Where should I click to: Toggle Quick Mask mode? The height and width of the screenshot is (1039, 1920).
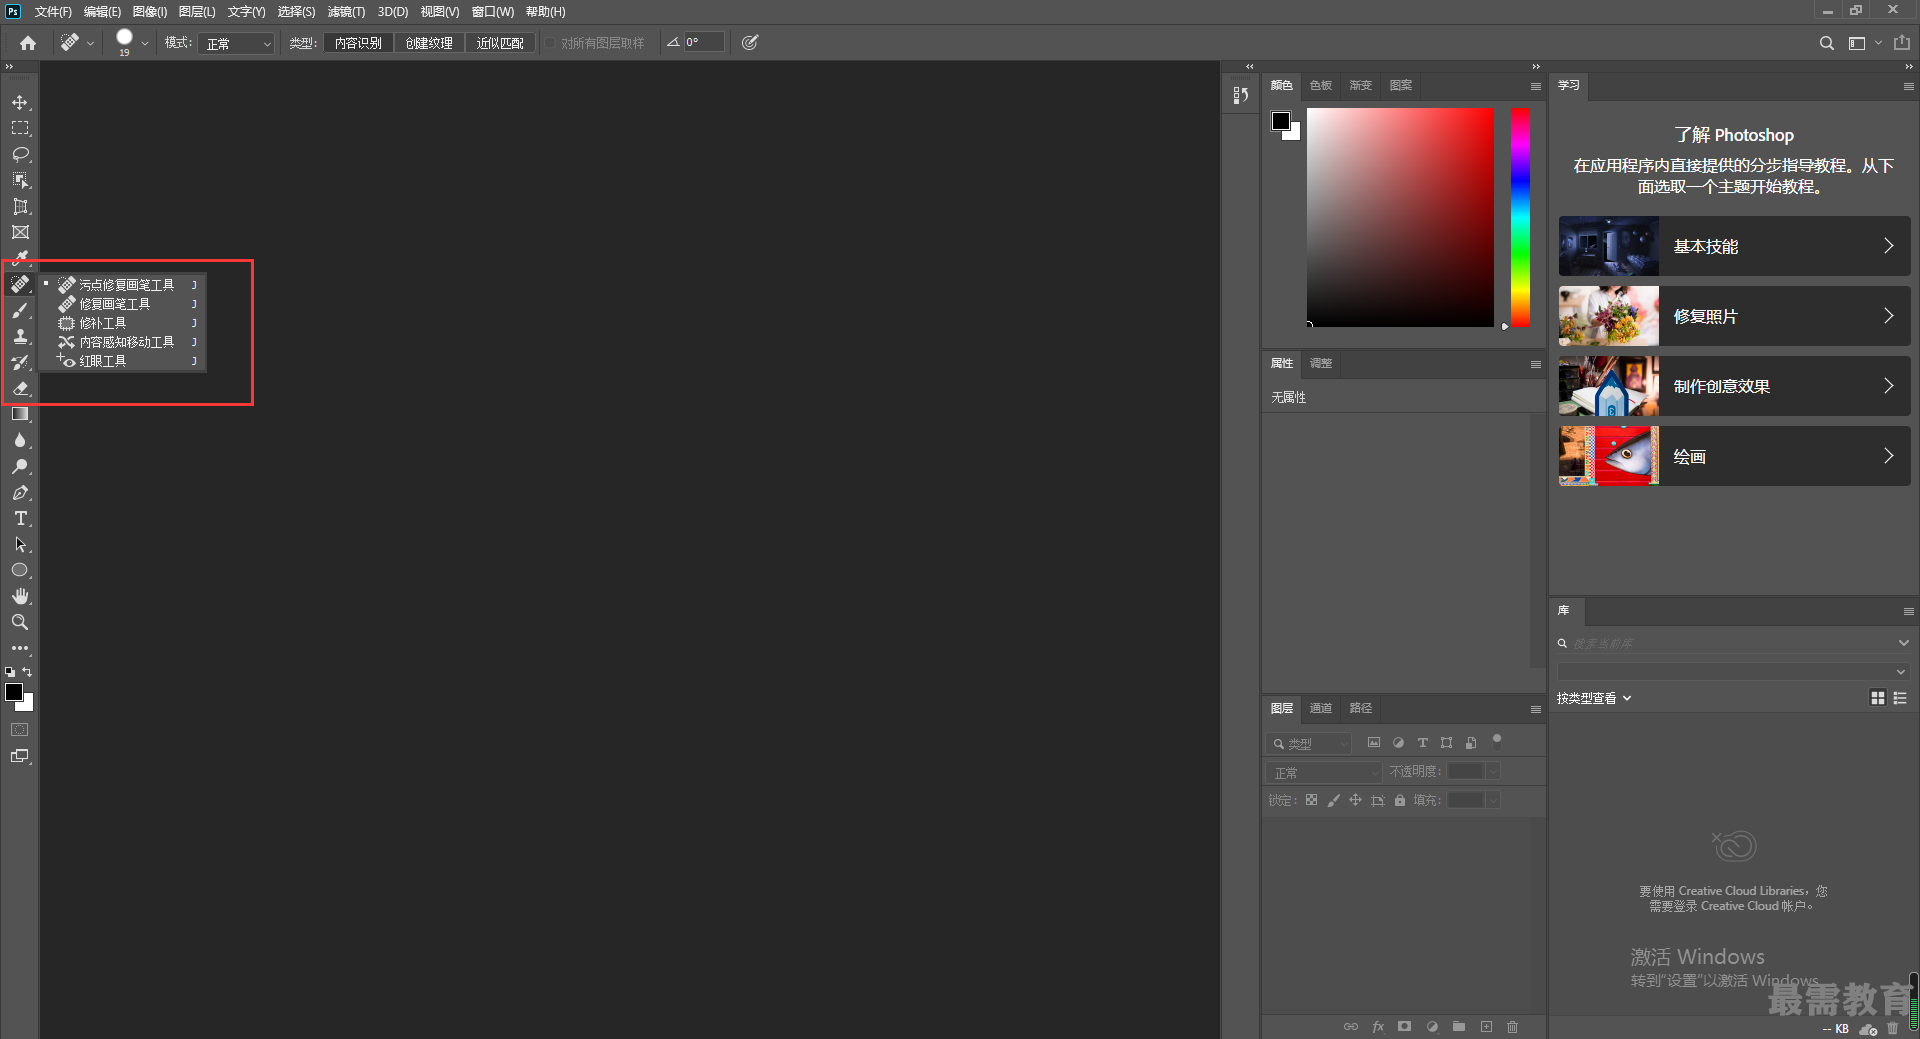tap(20, 730)
